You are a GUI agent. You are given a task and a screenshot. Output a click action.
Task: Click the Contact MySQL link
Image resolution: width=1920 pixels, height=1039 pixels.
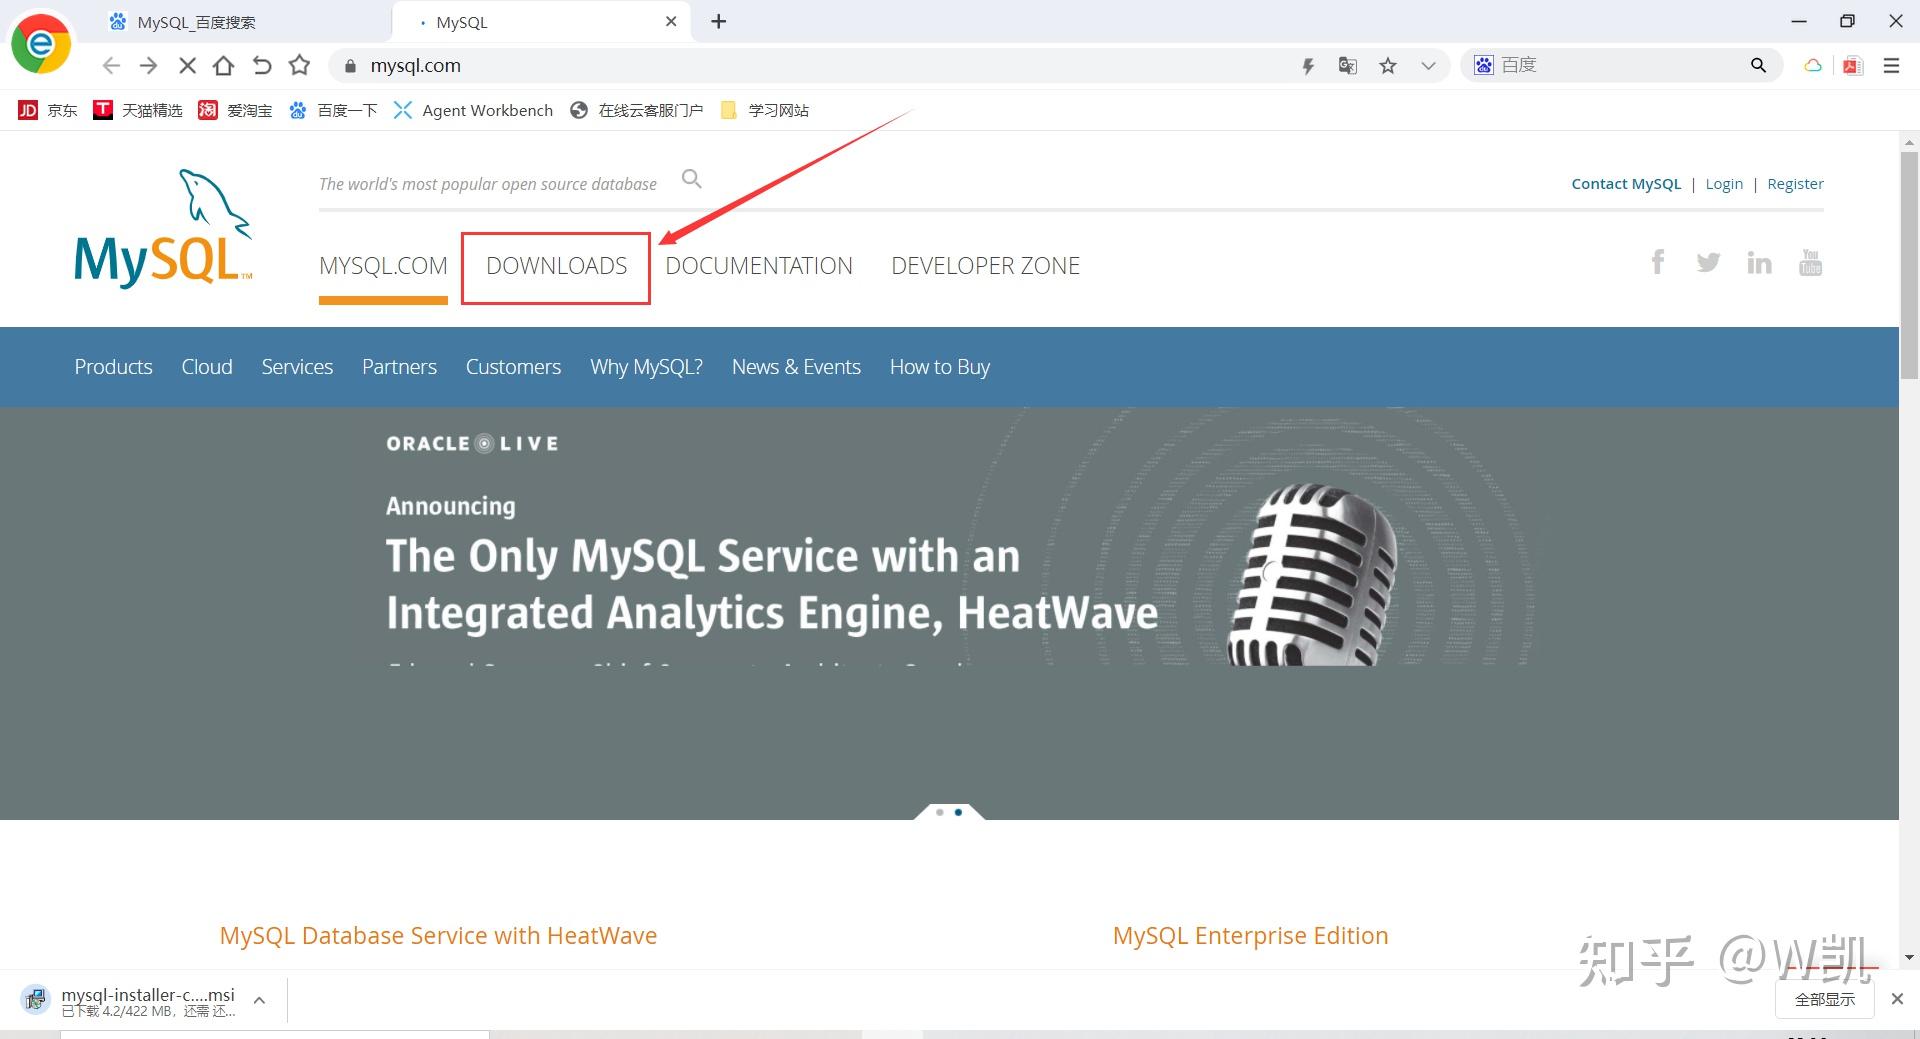(1626, 184)
